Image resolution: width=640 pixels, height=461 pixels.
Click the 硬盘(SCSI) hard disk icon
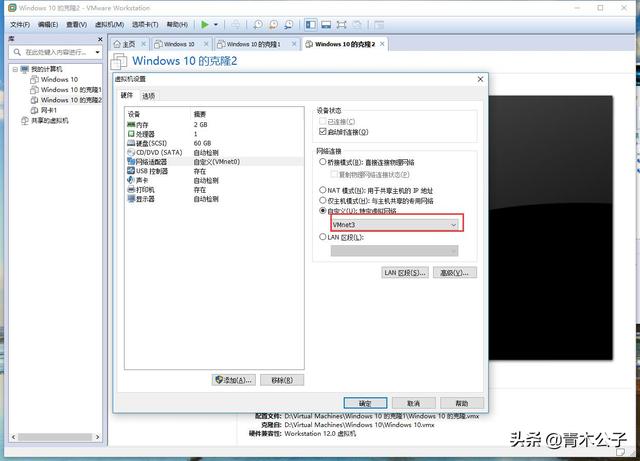point(131,143)
